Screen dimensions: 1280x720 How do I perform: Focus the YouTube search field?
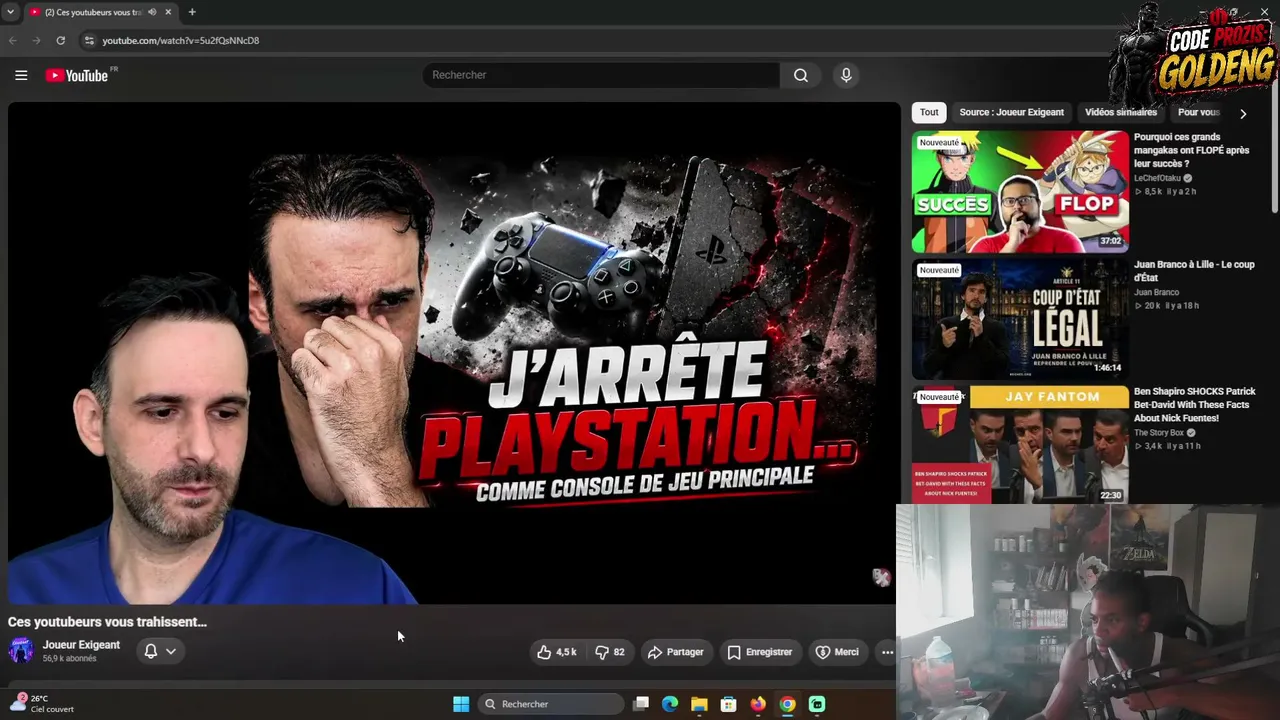point(601,75)
